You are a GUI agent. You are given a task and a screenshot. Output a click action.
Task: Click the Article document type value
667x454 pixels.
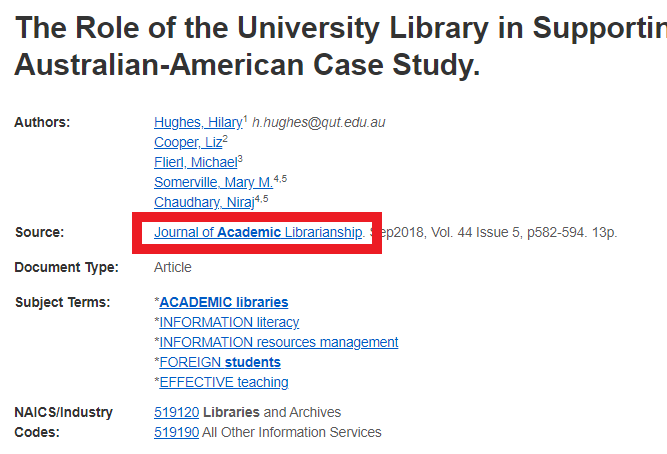(173, 267)
